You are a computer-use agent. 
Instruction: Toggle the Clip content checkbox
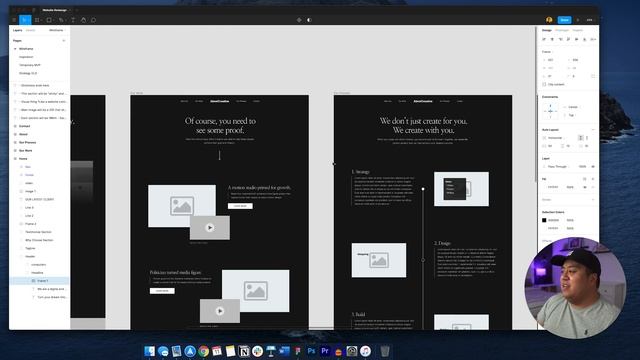544,84
